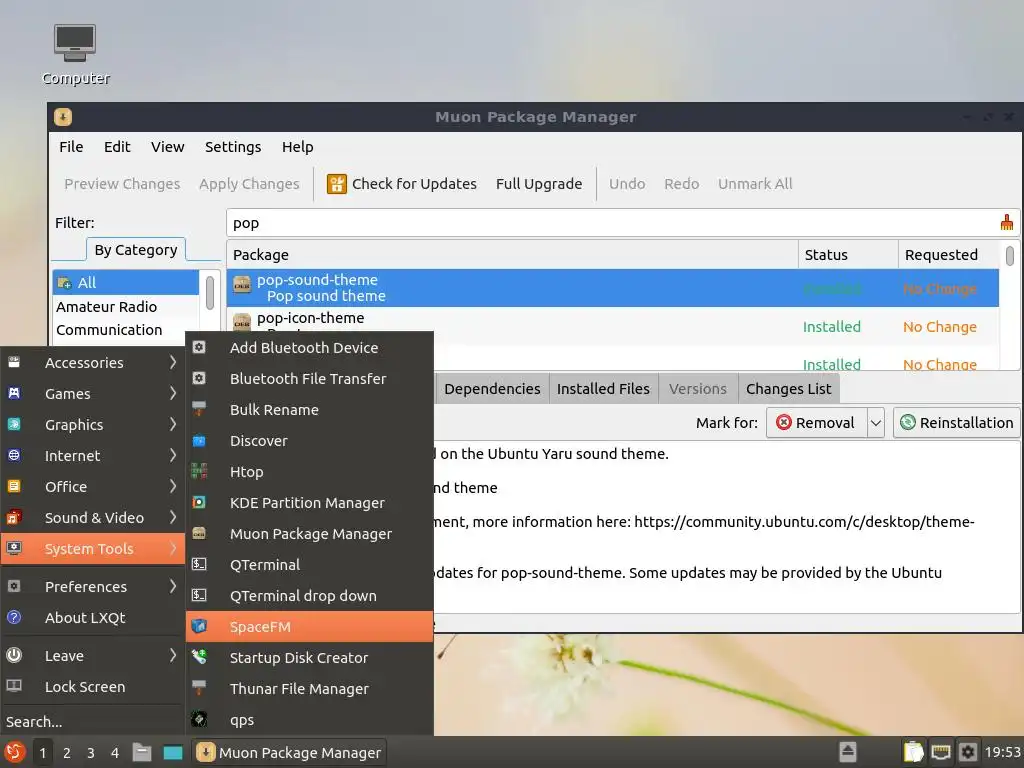Click the Muon Package Manager taskbar button

pos(291,752)
